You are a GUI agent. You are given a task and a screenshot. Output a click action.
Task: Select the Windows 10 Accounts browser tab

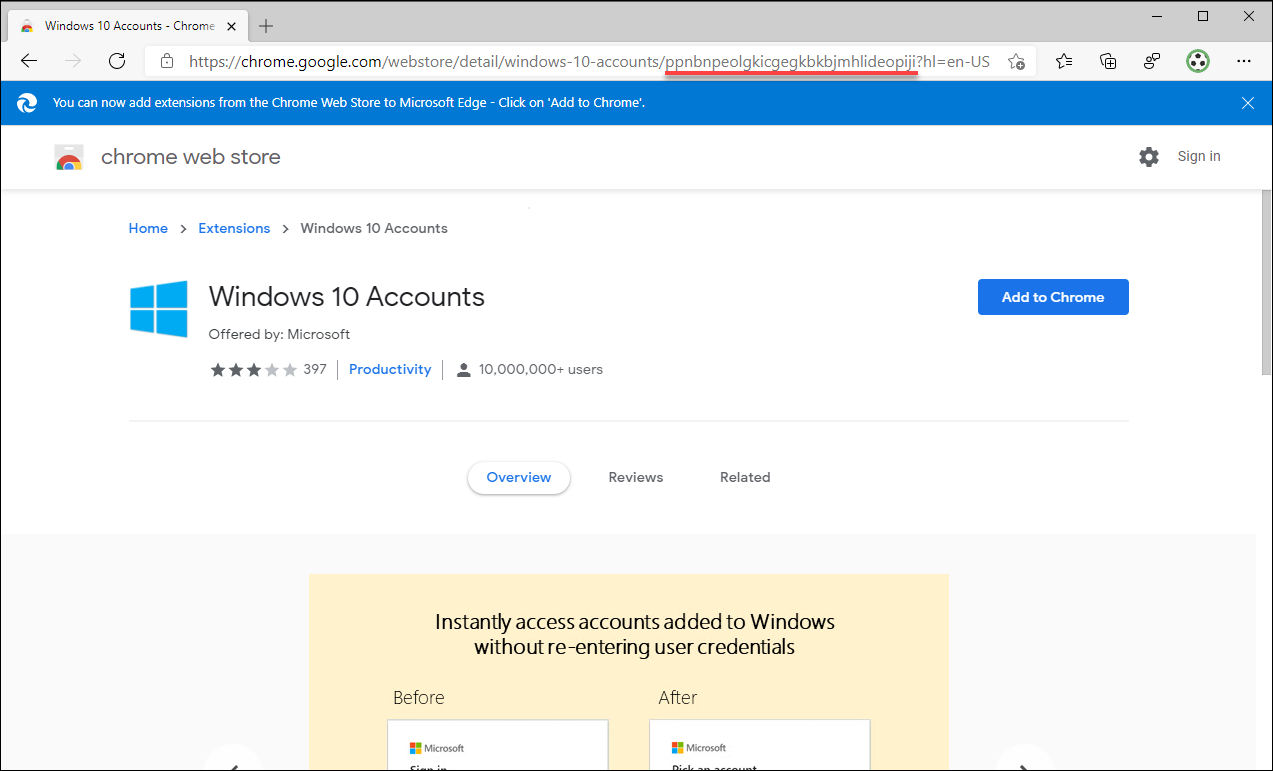click(129, 26)
